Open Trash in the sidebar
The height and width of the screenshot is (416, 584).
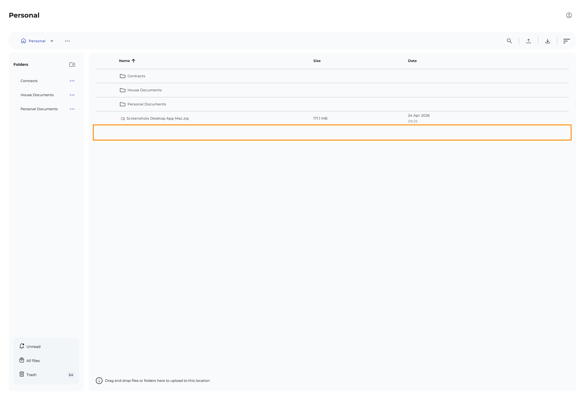click(x=28, y=375)
